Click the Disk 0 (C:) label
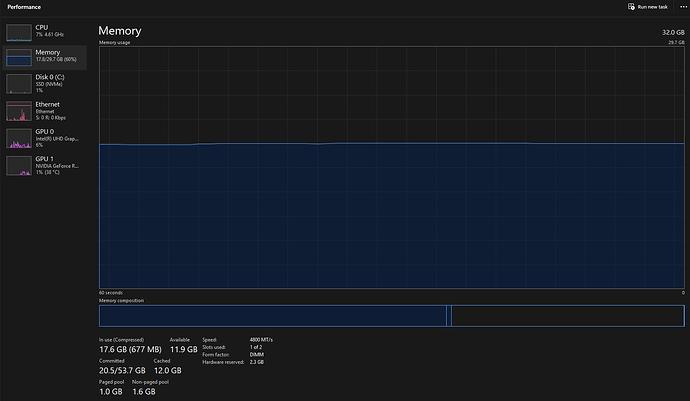The image size is (690, 401). coord(50,77)
